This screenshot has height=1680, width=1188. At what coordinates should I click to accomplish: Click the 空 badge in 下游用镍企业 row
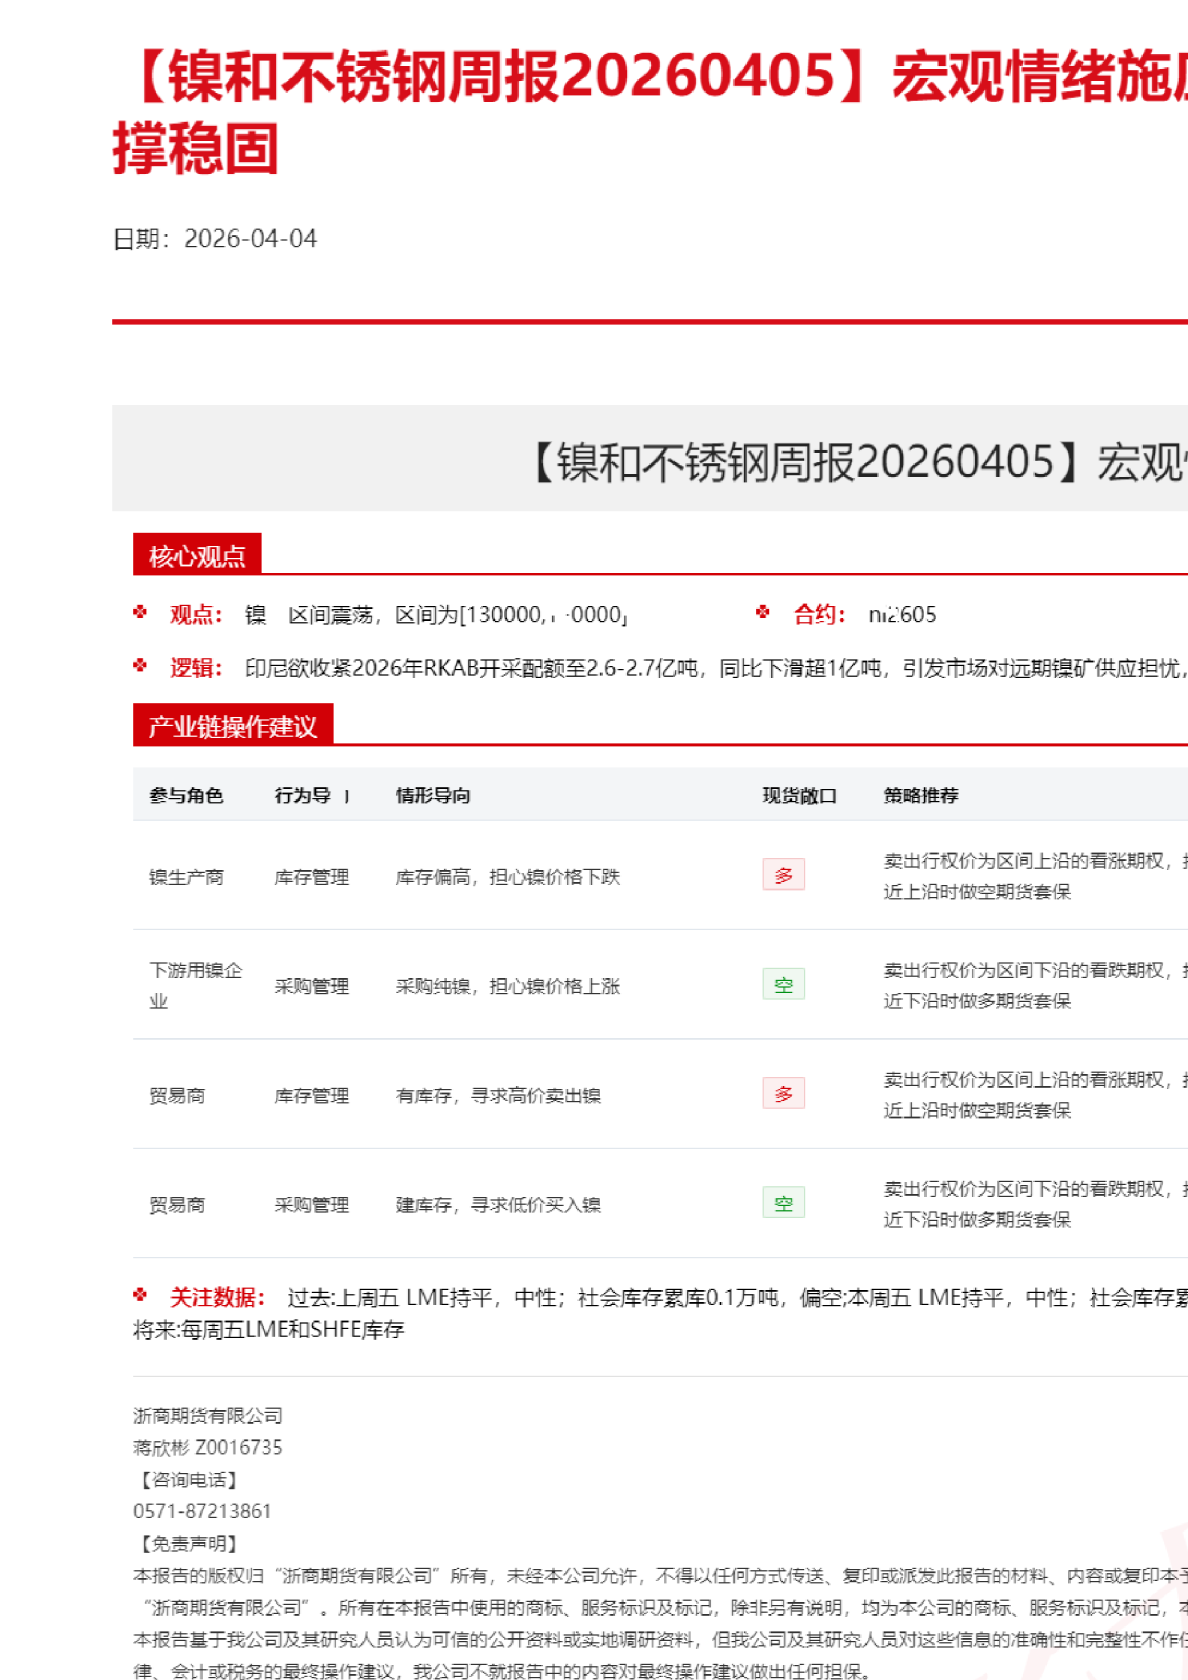[x=784, y=984]
